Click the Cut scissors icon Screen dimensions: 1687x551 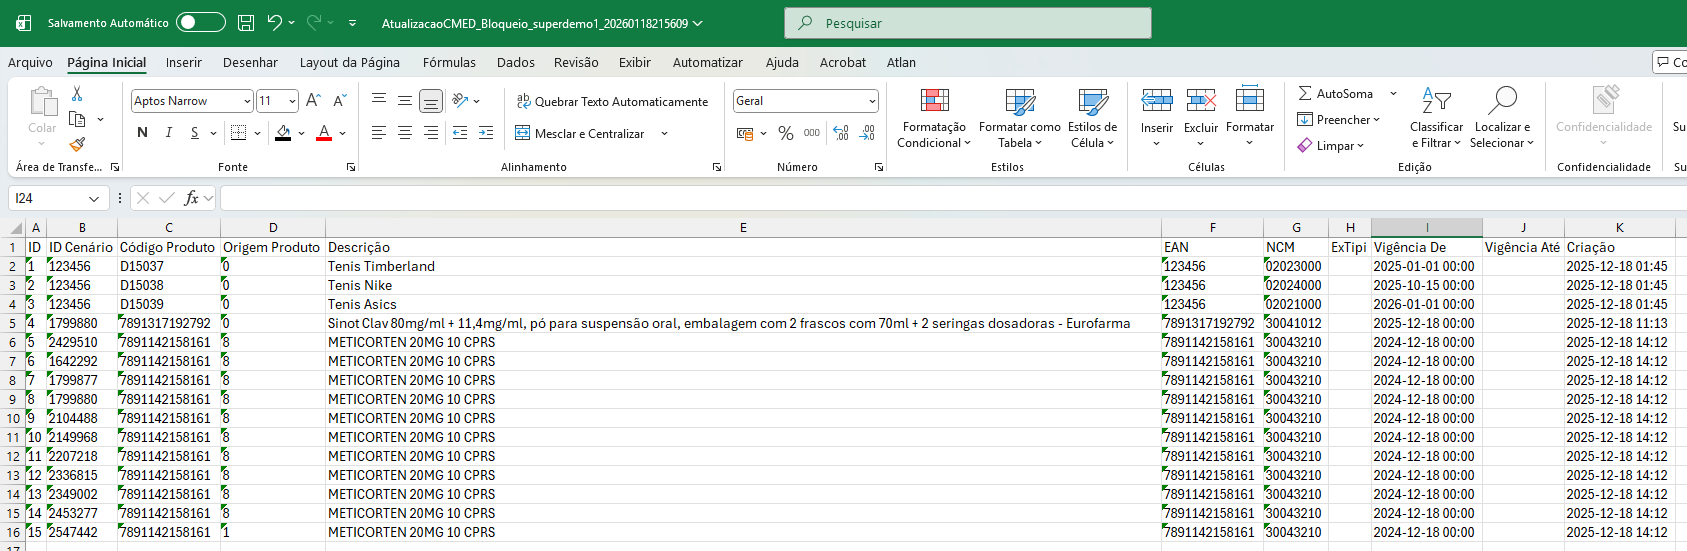click(x=77, y=93)
